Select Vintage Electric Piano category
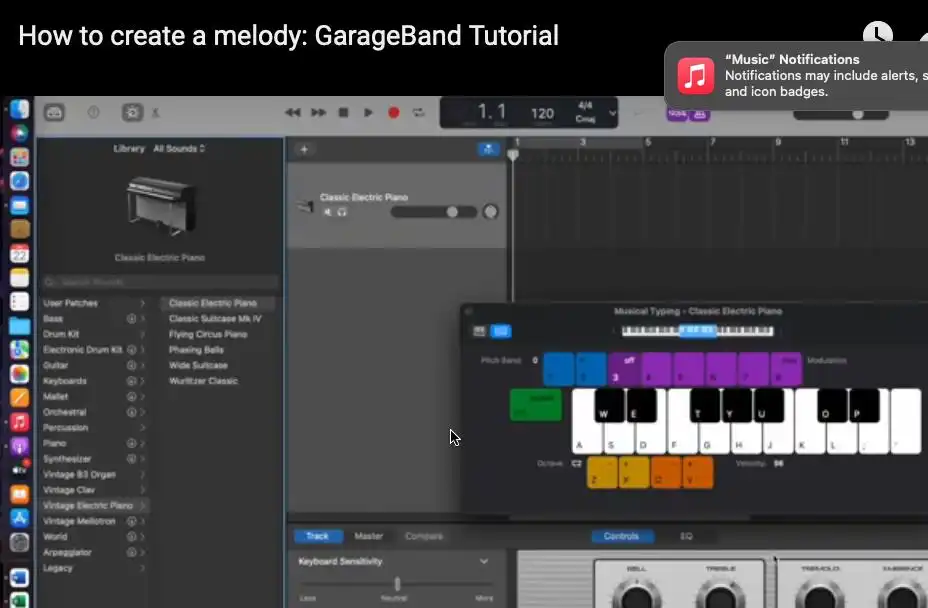The image size is (928, 608). point(94,506)
